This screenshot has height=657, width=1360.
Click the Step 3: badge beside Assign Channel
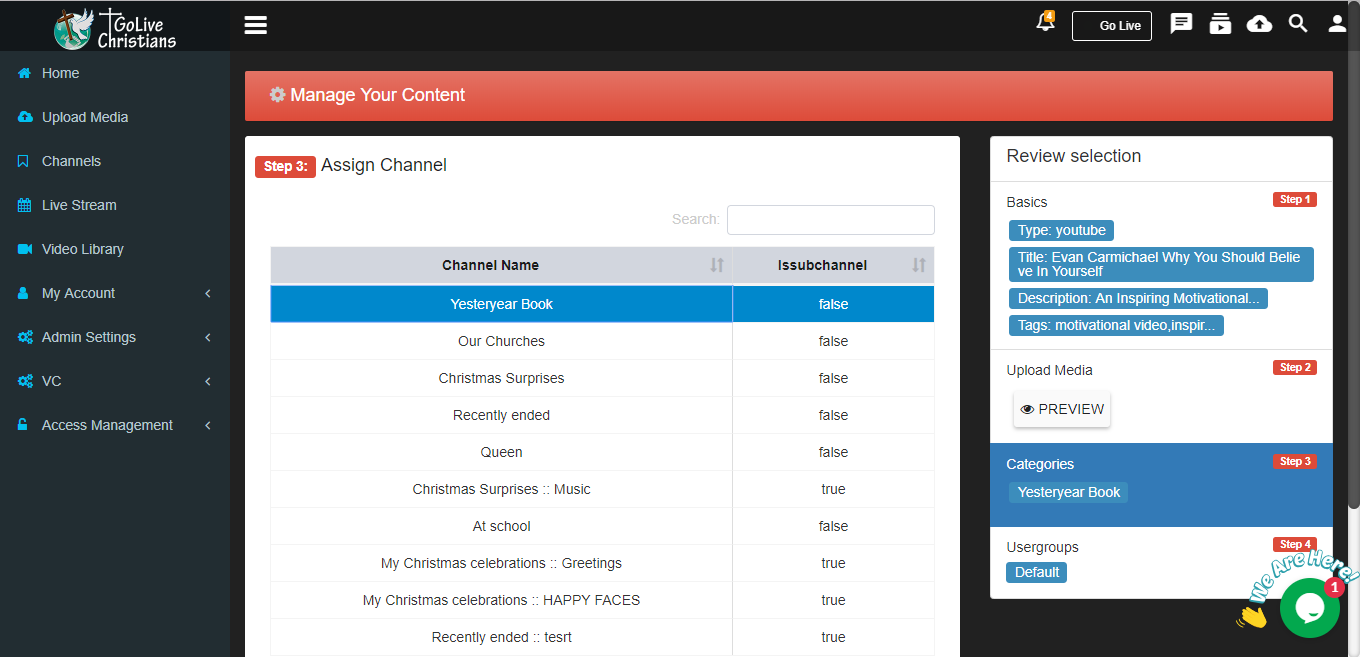pyautogui.click(x=286, y=166)
